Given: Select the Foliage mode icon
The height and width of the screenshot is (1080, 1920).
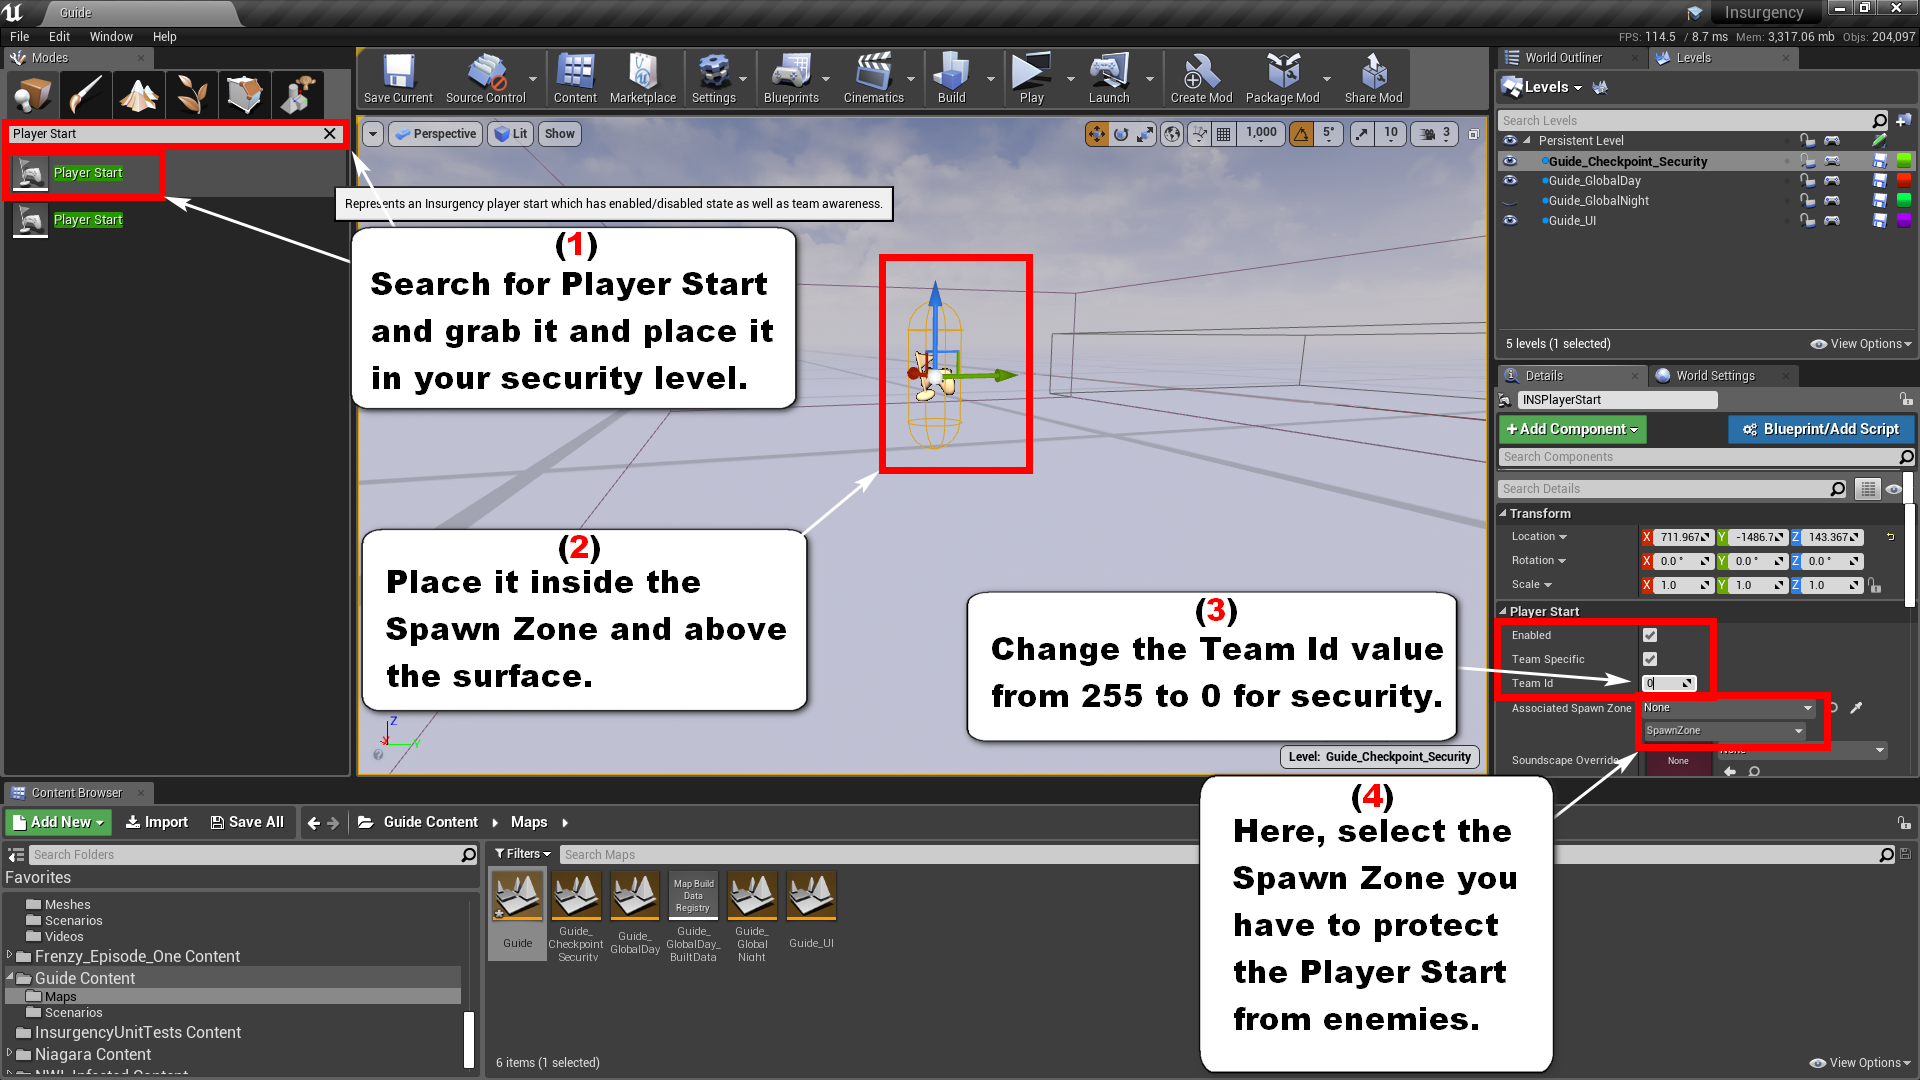Looking at the screenshot, I should pos(191,96).
